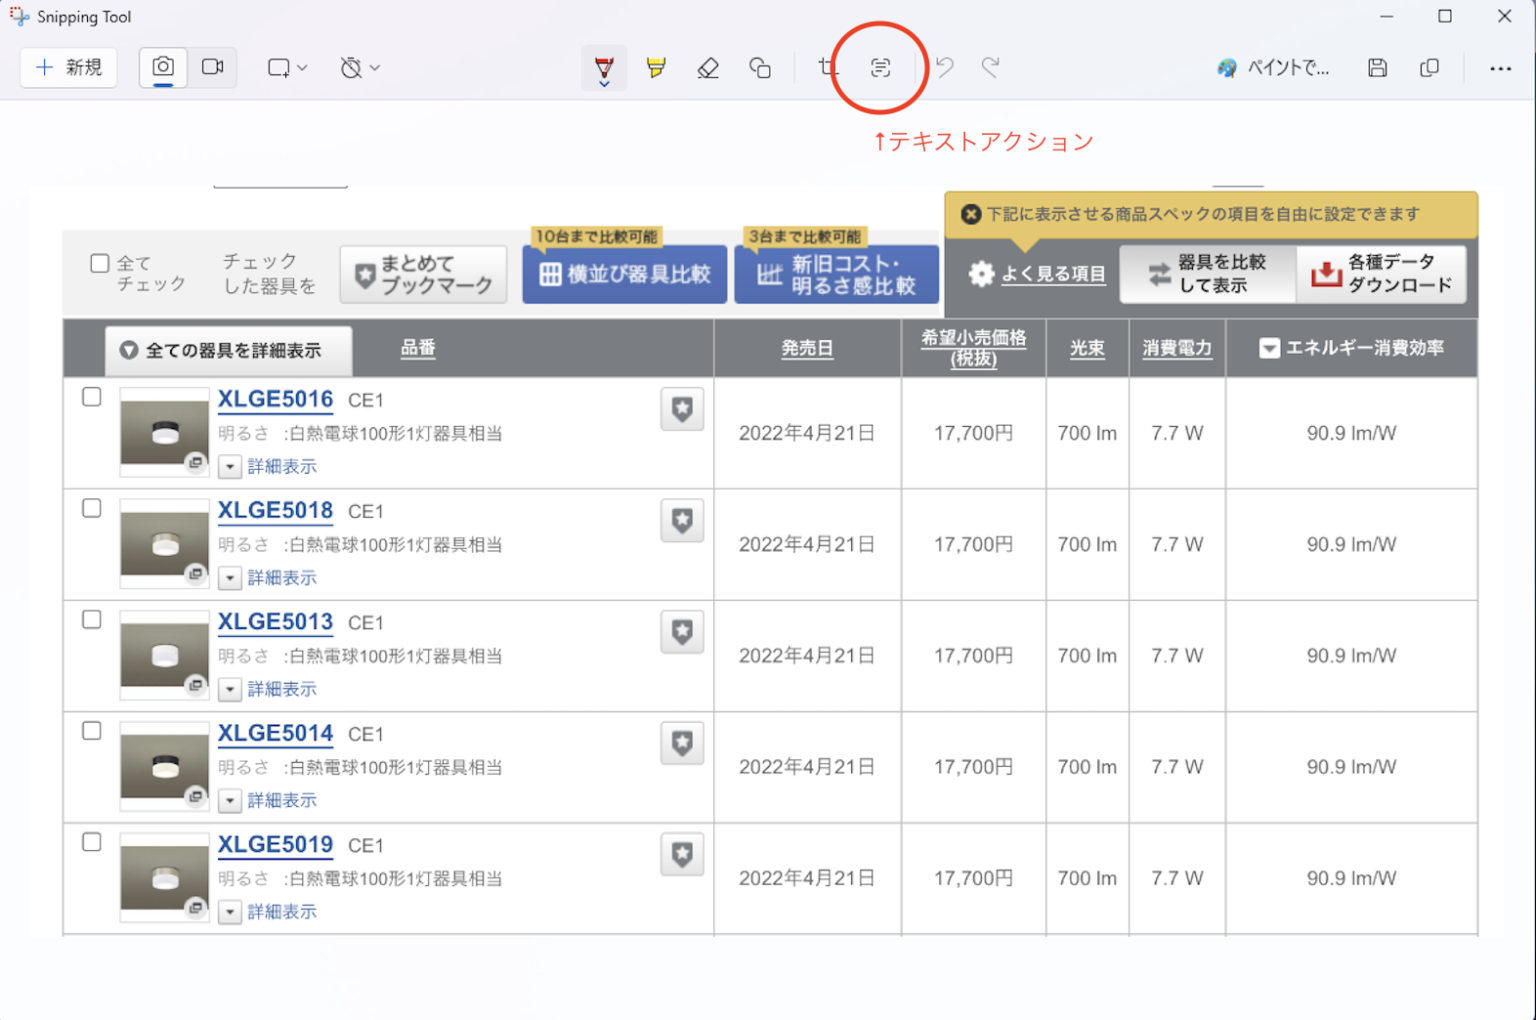Open the shapes annotation tool
This screenshot has height=1020, width=1536.
click(760, 67)
